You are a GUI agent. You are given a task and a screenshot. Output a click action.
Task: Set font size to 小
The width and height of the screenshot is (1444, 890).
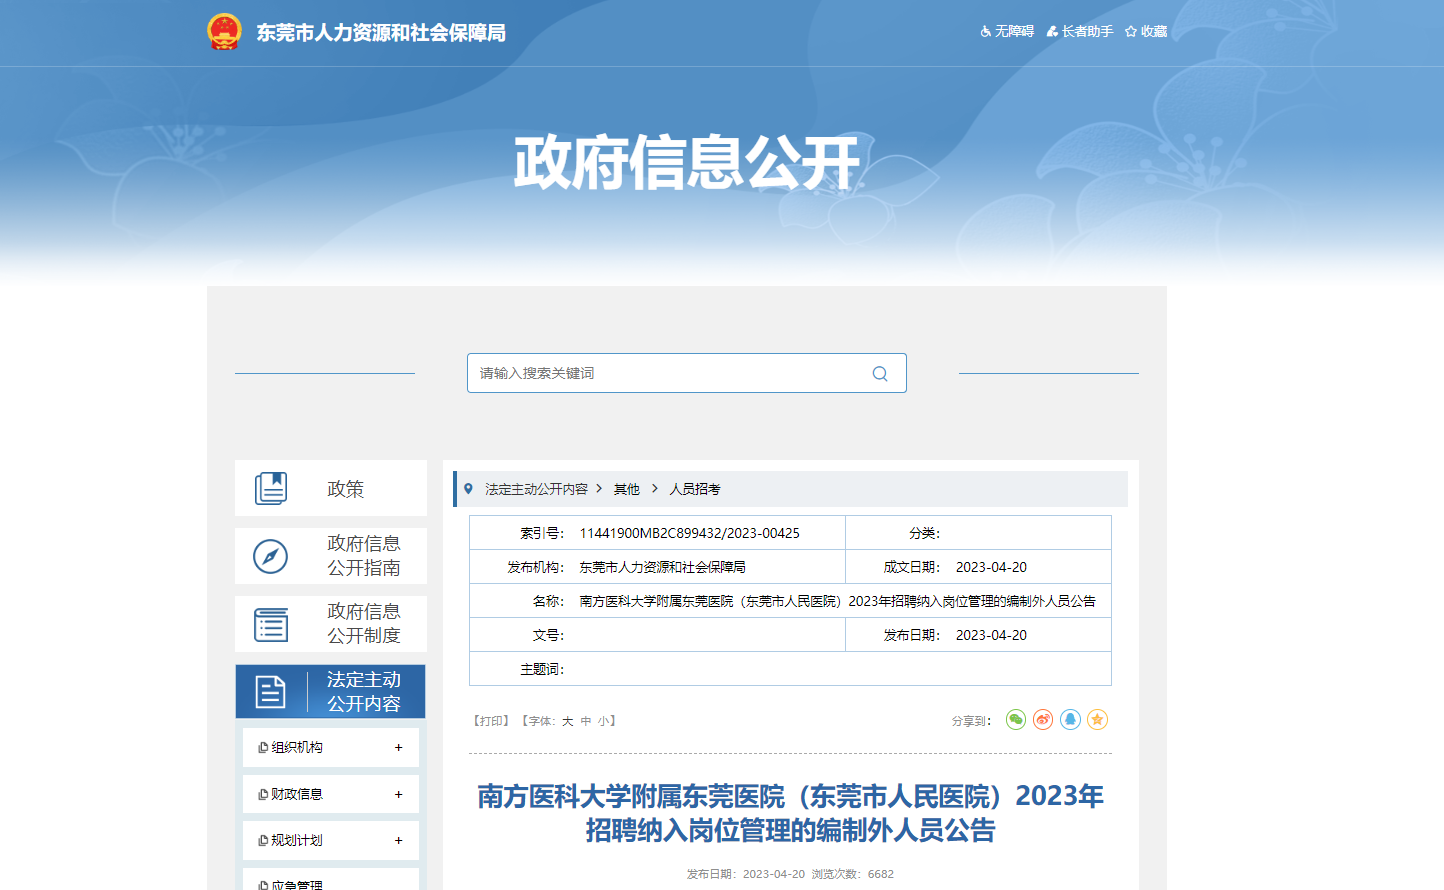(x=603, y=721)
